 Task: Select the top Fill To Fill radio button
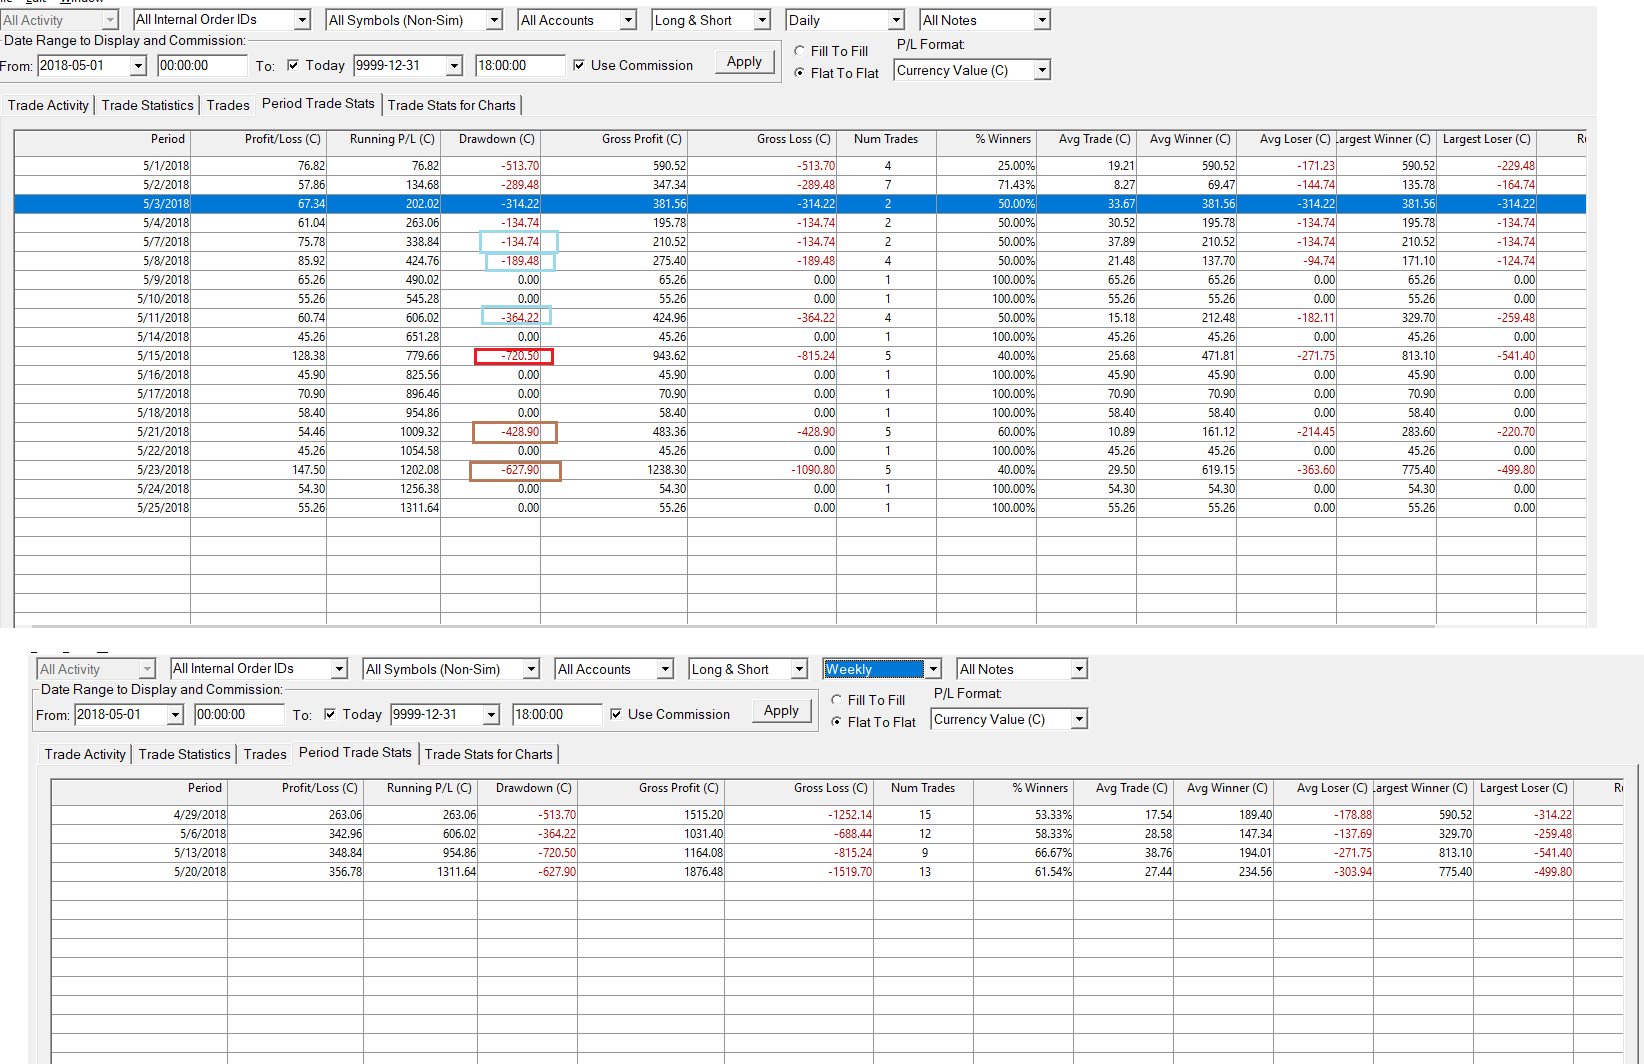(800, 51)
